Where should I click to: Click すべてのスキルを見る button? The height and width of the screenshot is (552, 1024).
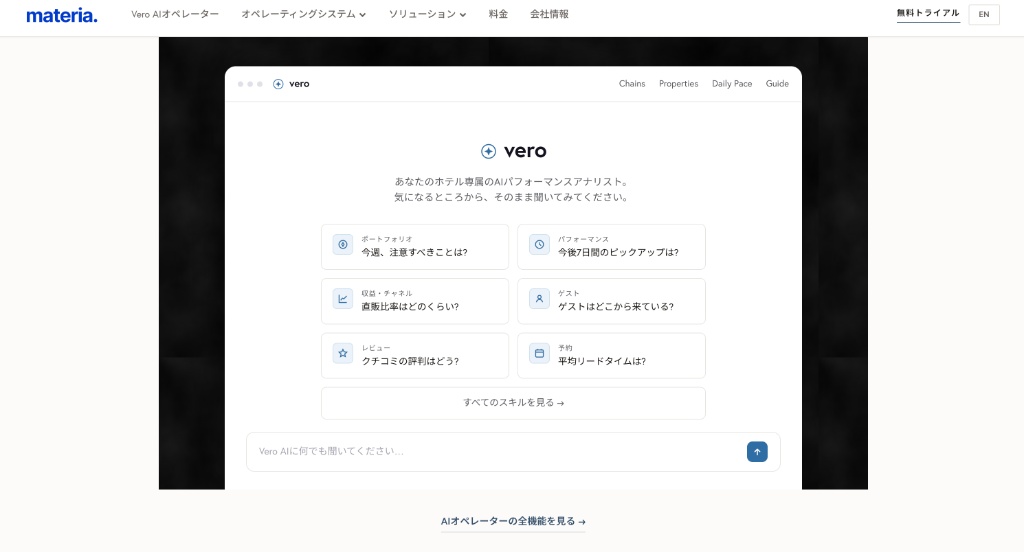(513, 403)
